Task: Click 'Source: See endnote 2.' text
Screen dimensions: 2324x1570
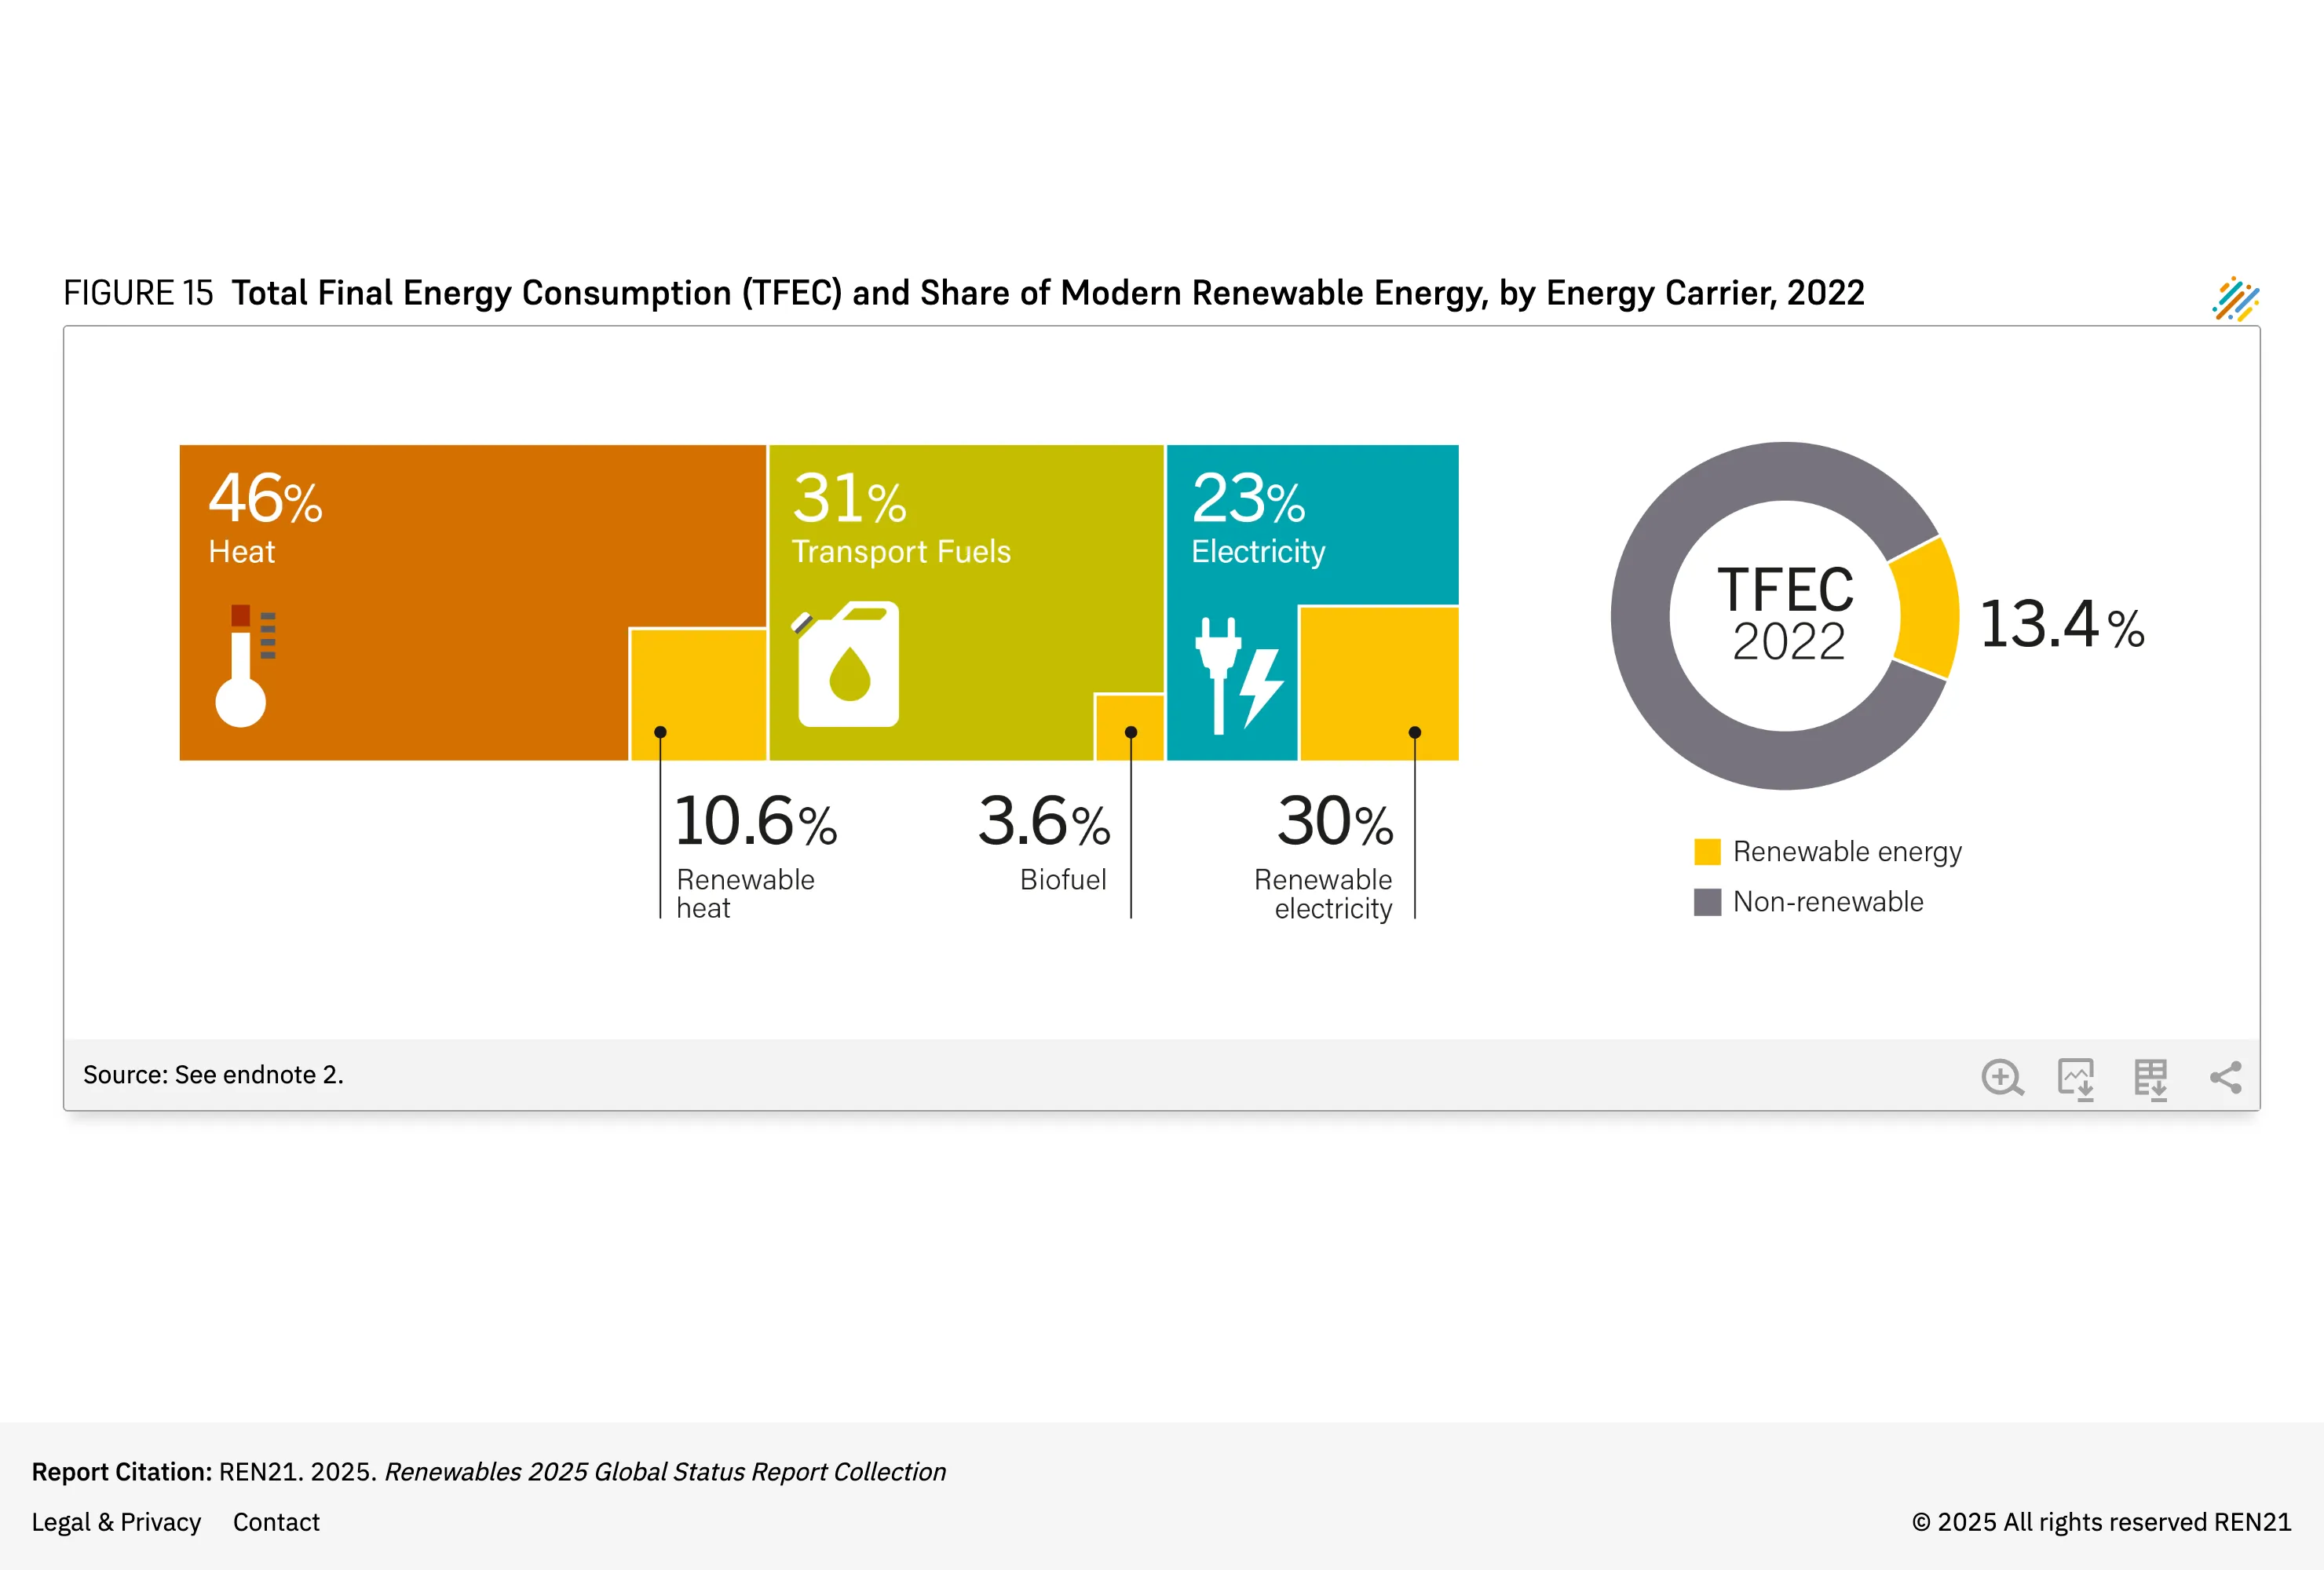Action: 213,1075
